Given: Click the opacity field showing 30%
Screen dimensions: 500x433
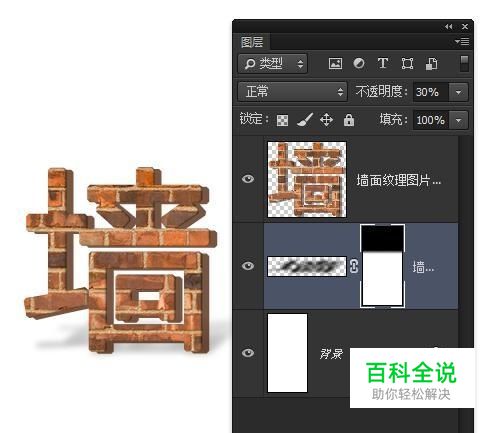Looking at the screenshot, I should pos(430,92).
